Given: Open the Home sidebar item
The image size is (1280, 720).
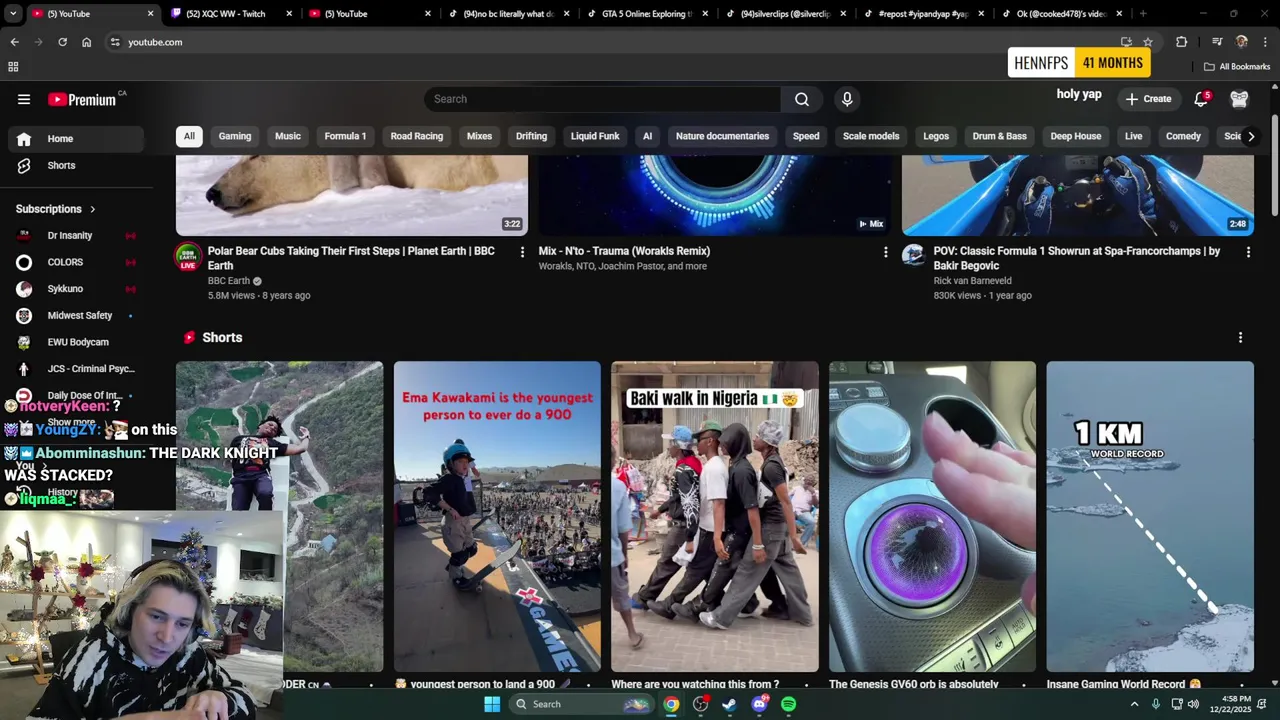Looking at the screenshot, I should pyautogui.click(x=76, y=139).
